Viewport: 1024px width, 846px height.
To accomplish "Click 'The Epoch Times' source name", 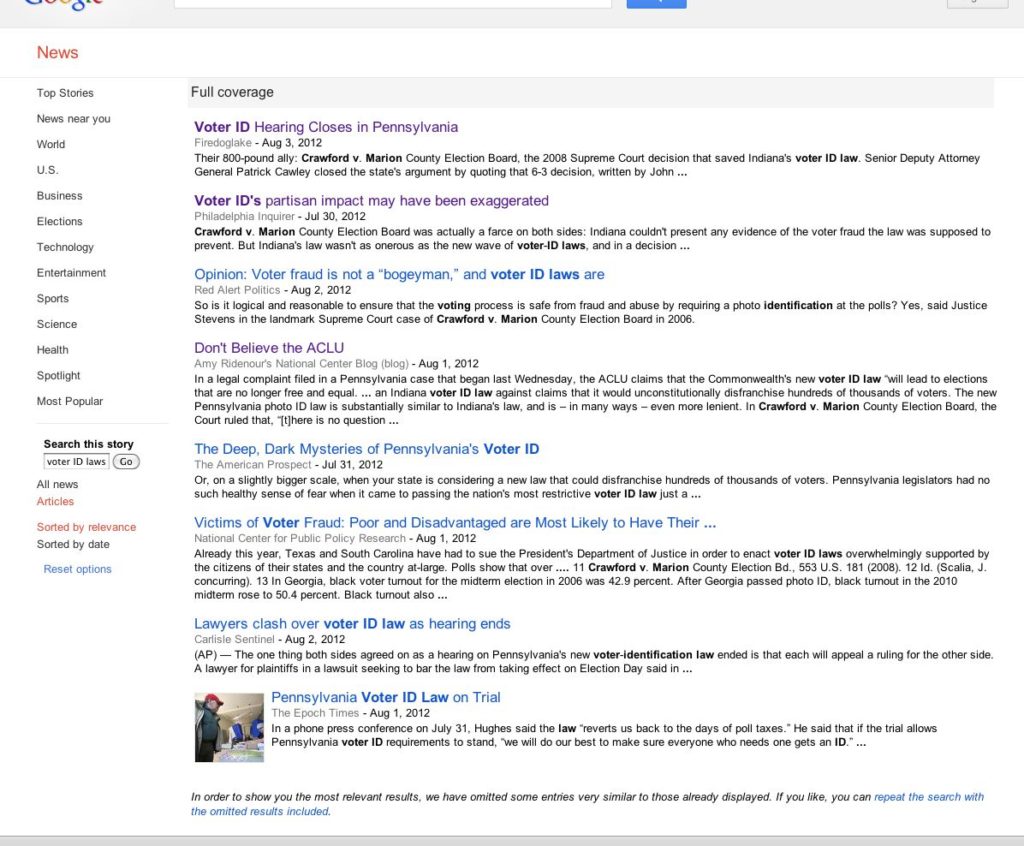I will pyautogui.click(x=315, y=713).
